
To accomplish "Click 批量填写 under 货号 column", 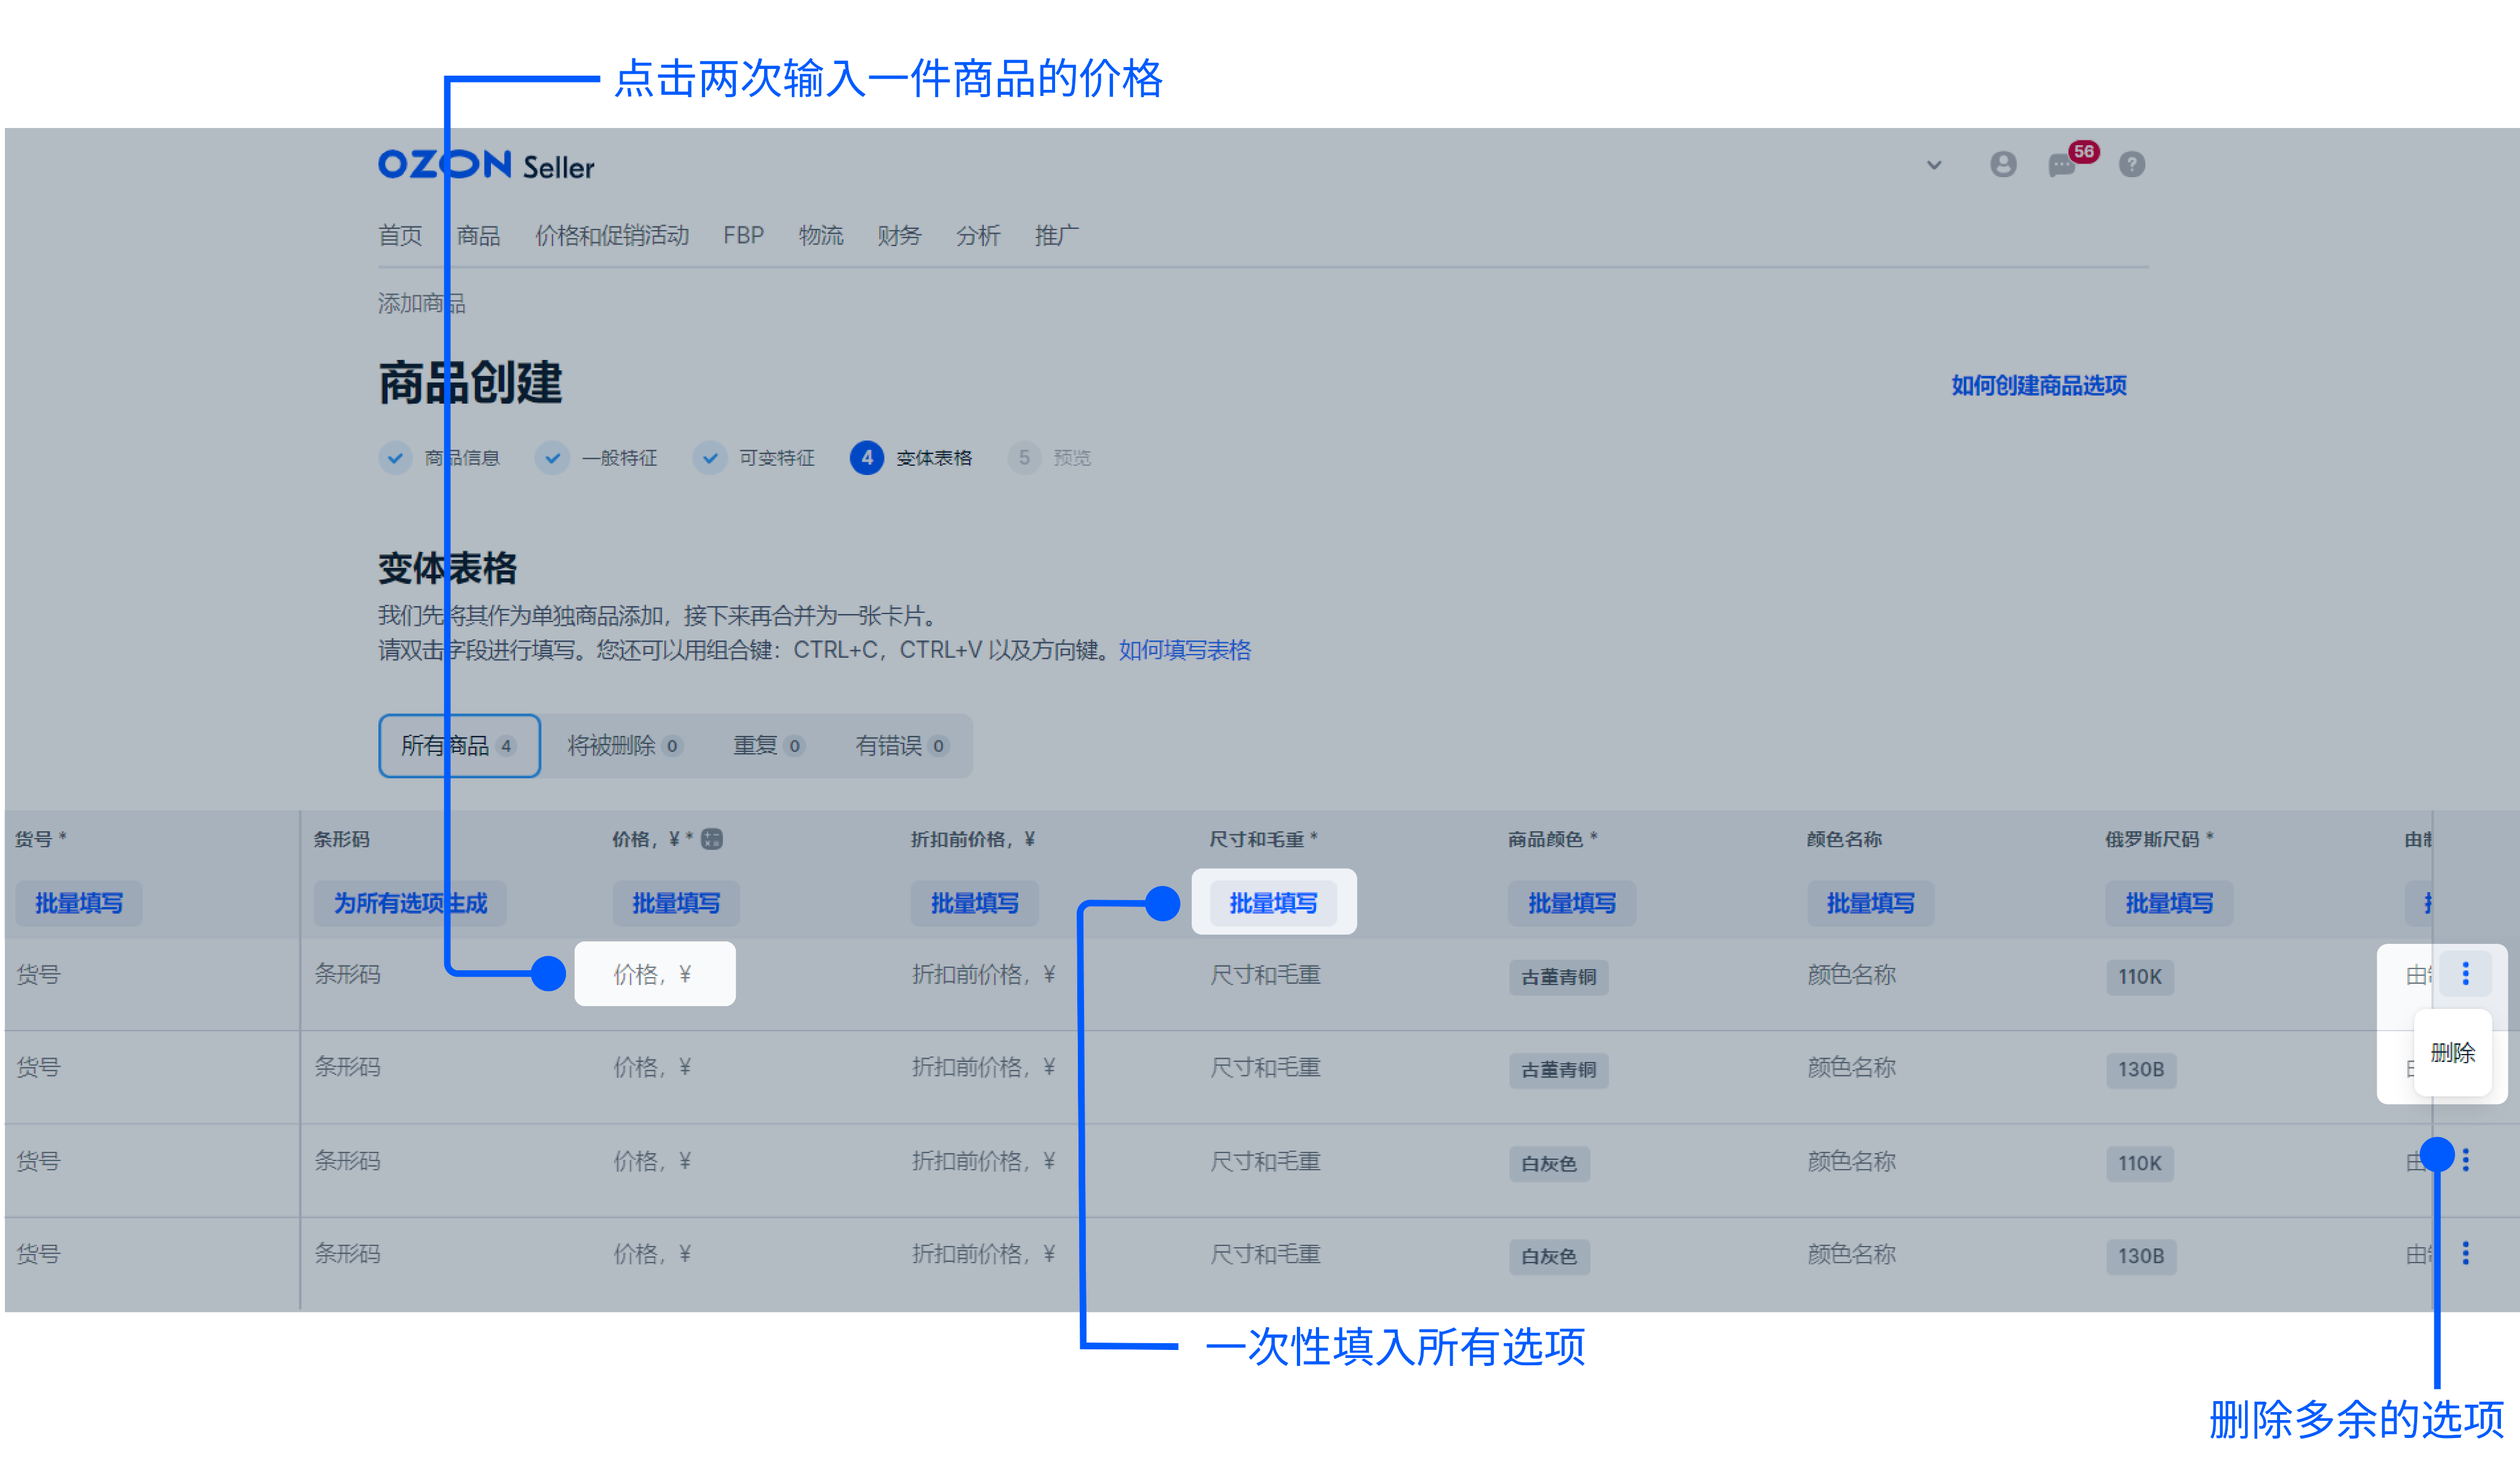I will click(79, 903).
